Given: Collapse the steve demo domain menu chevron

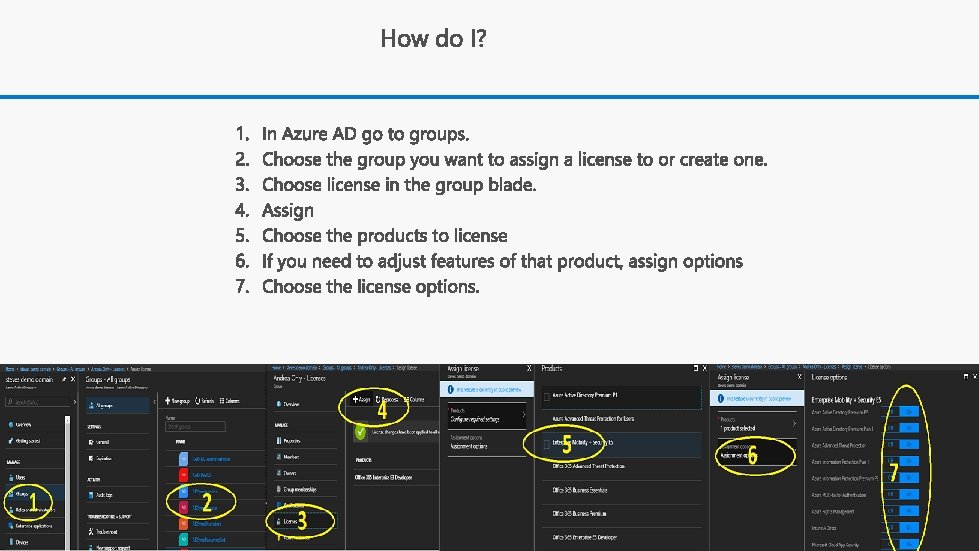Looking at the screenshot, I should pyautogui.click(x=75, y=402).
